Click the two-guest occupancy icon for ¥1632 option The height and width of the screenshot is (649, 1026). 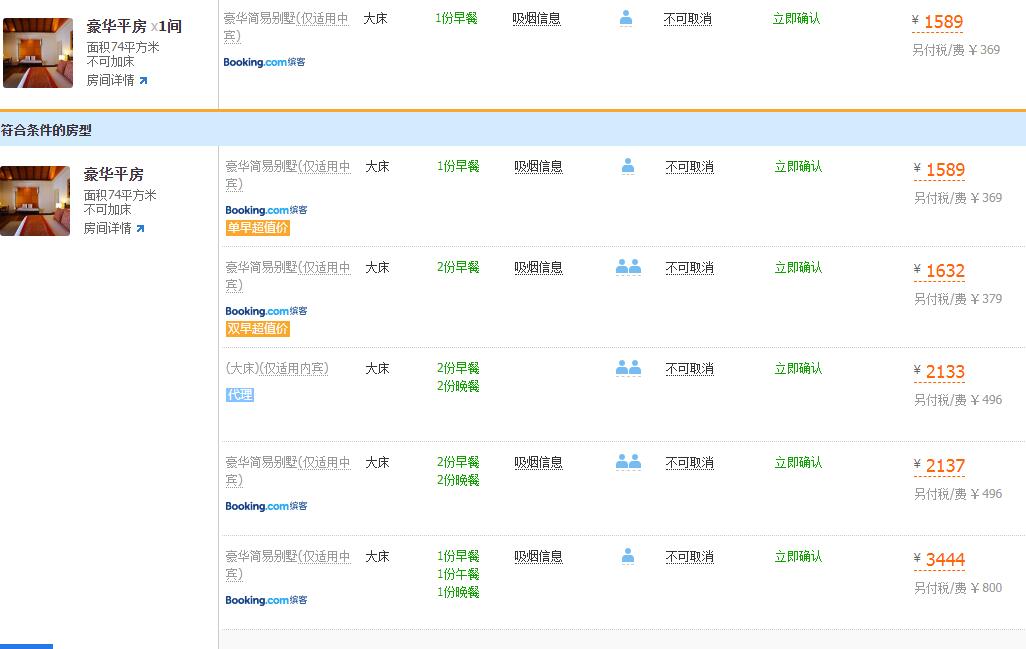click(628, 265)
